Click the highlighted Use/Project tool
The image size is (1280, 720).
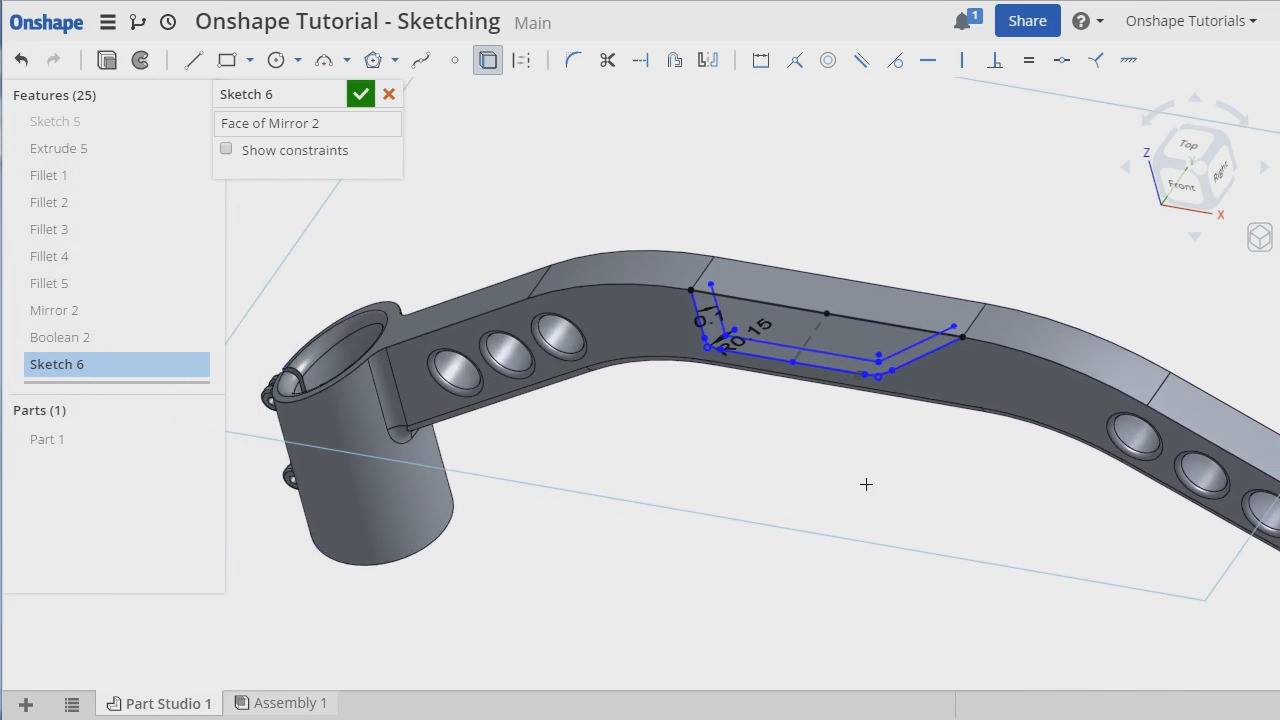488,60
